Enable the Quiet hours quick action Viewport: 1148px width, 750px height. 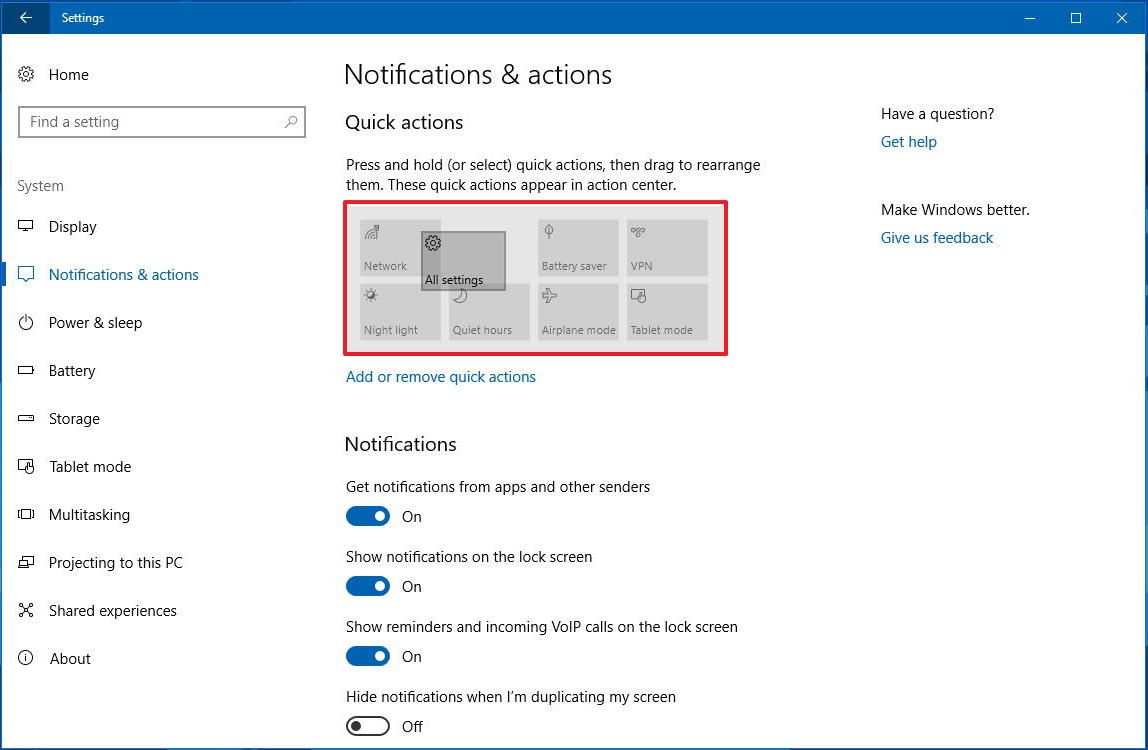(489, 311)
